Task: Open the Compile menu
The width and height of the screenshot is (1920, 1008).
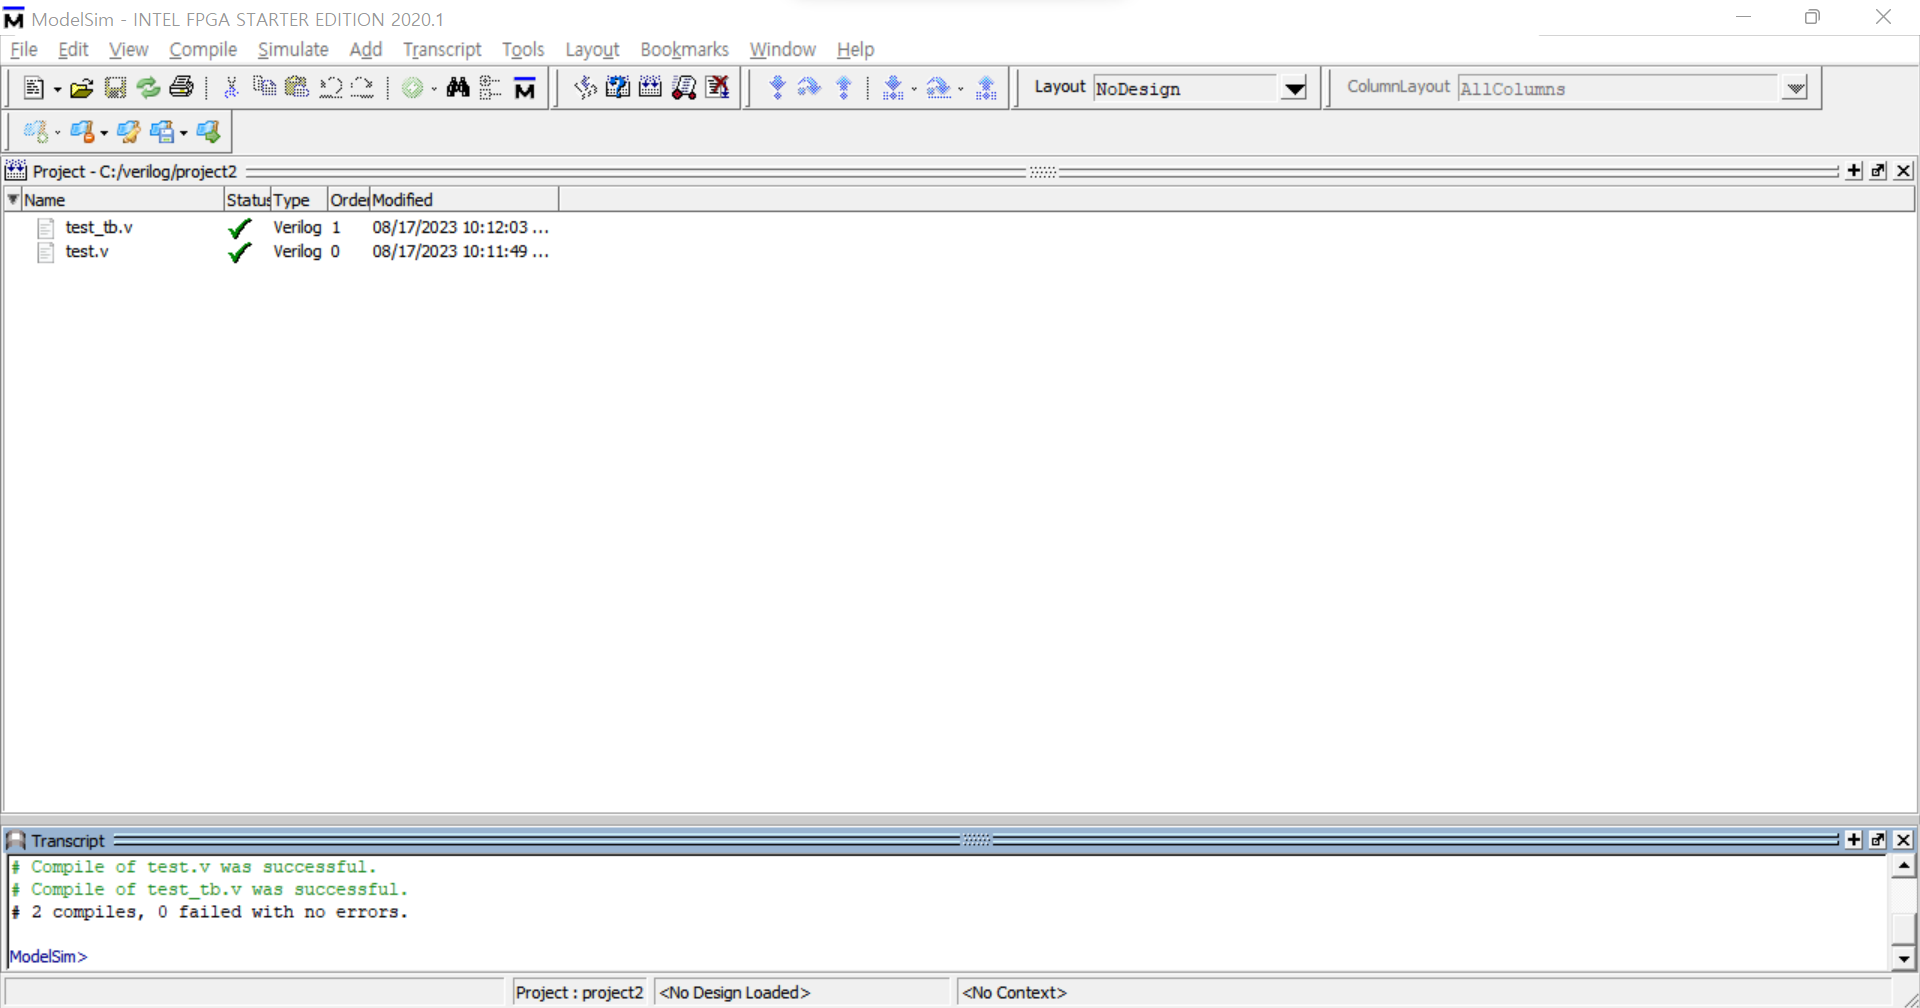Action: [203, 49]
